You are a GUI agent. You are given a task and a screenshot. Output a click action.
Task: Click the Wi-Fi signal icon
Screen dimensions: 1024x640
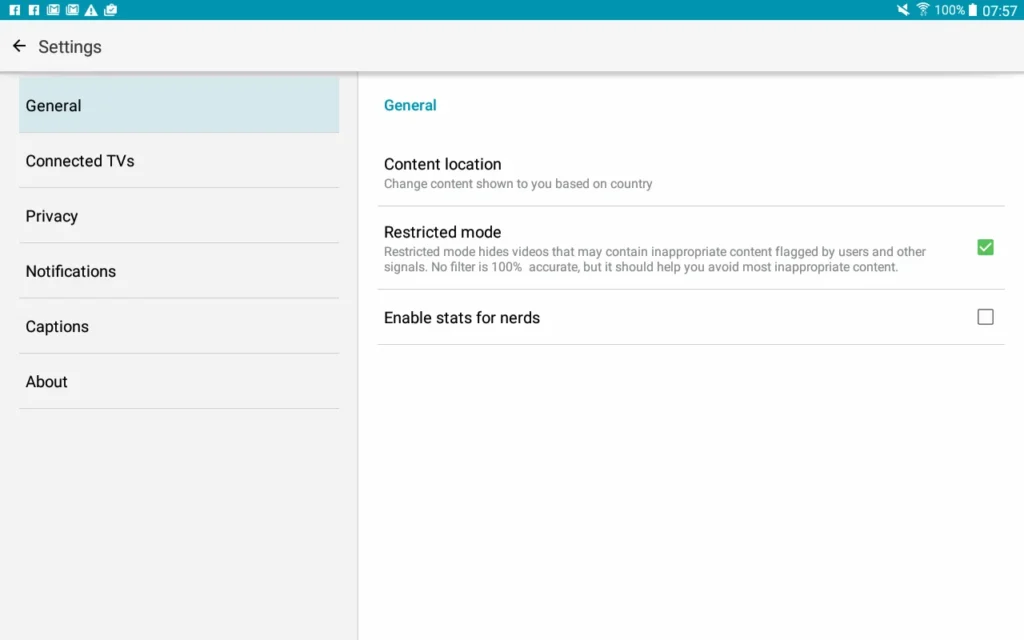(x=922, y=10)
